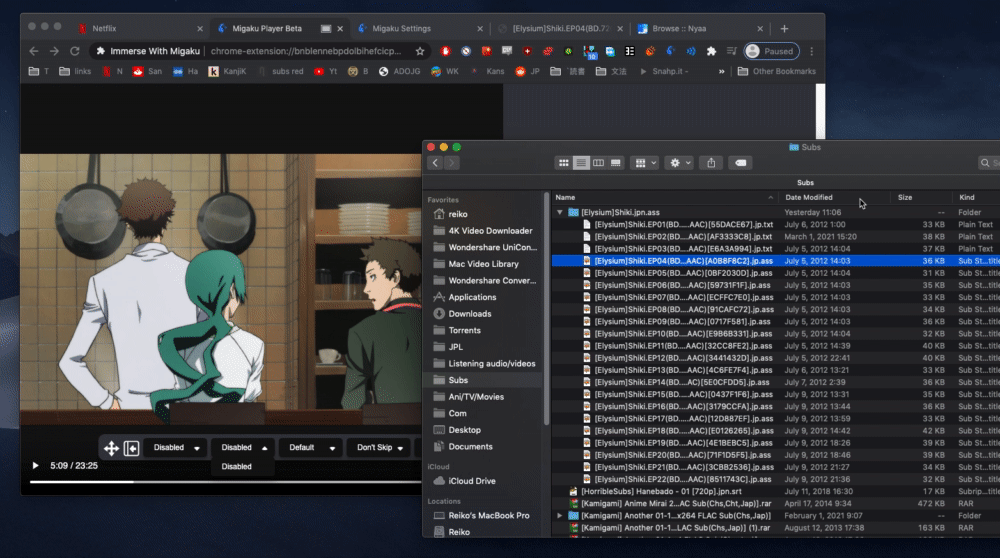Select Disabled option in open dropdown list
Viewport: 1000px width, 558px height.
click(237, 466)
